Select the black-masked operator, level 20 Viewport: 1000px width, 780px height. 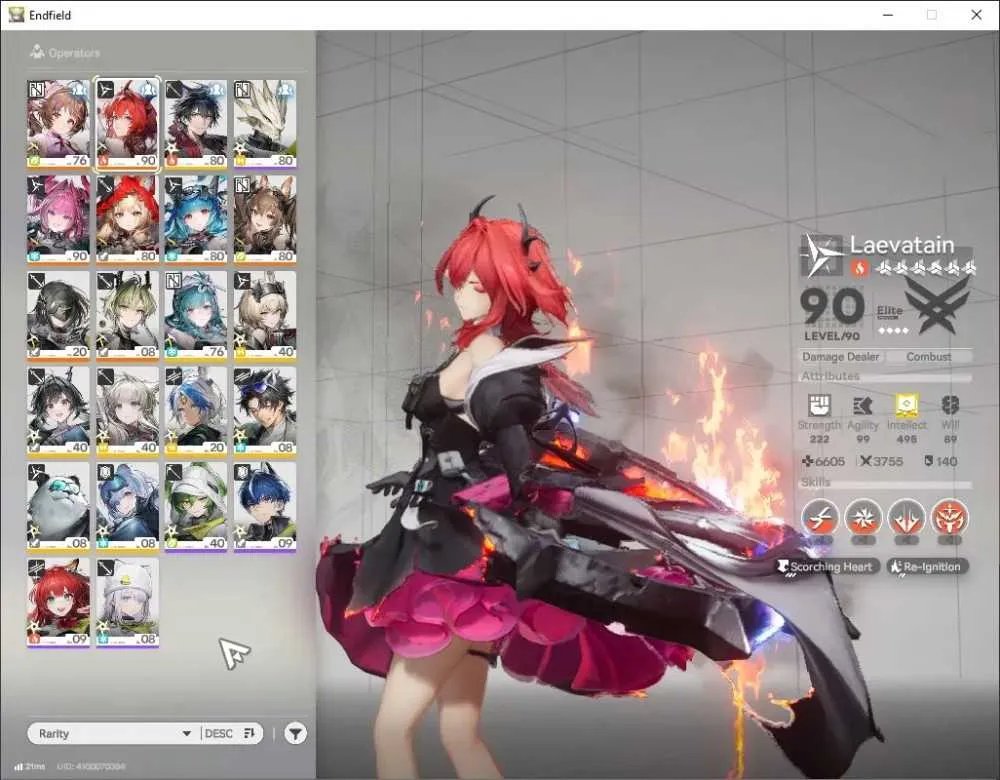[58, 315]
